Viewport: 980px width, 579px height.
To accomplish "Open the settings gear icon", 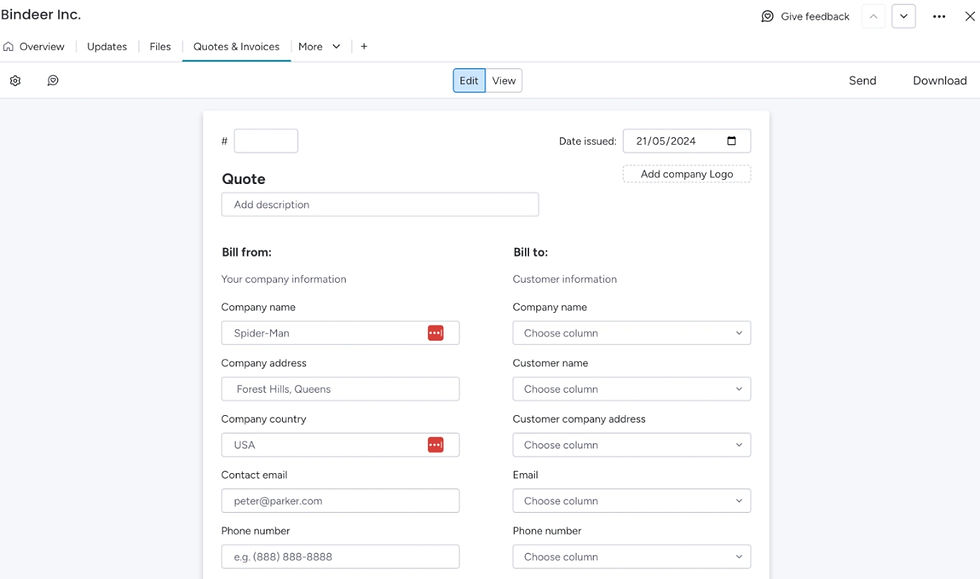I will pos(15,81).
